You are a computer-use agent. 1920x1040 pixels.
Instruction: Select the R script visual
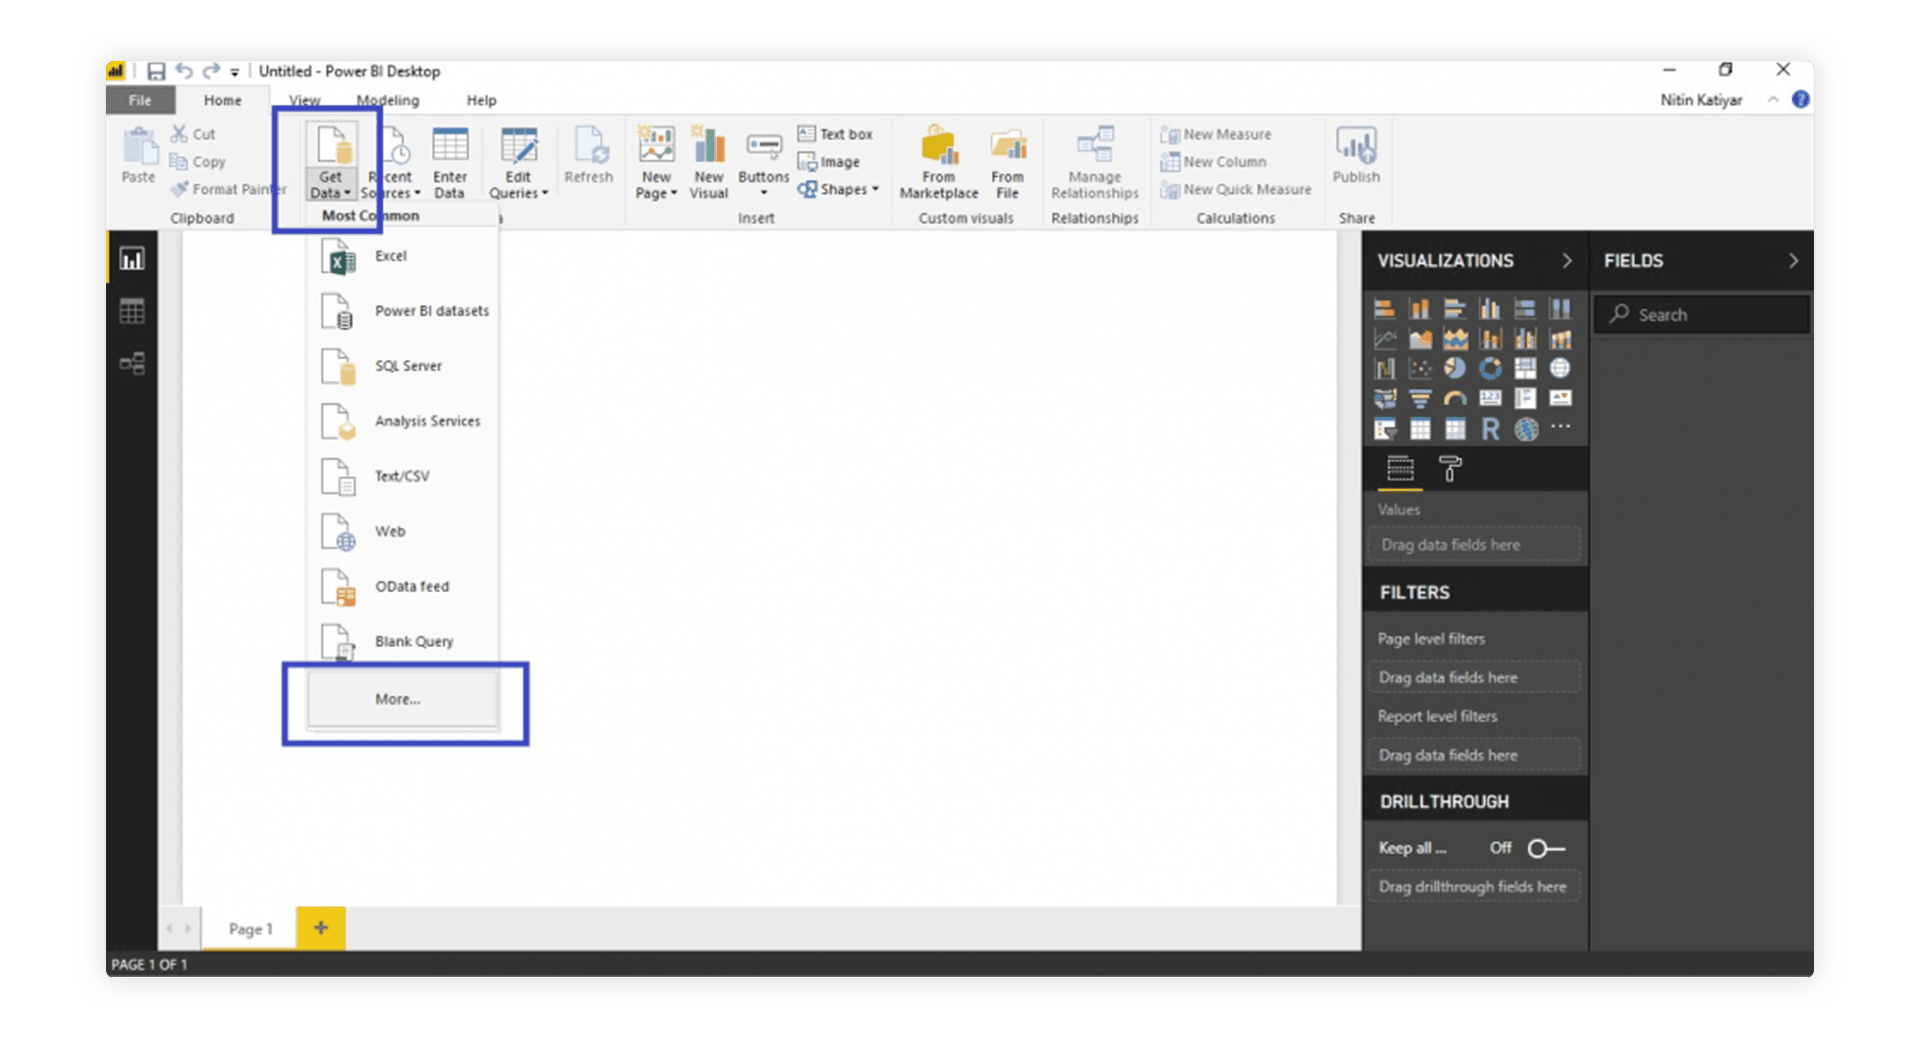pos(1490,430)
